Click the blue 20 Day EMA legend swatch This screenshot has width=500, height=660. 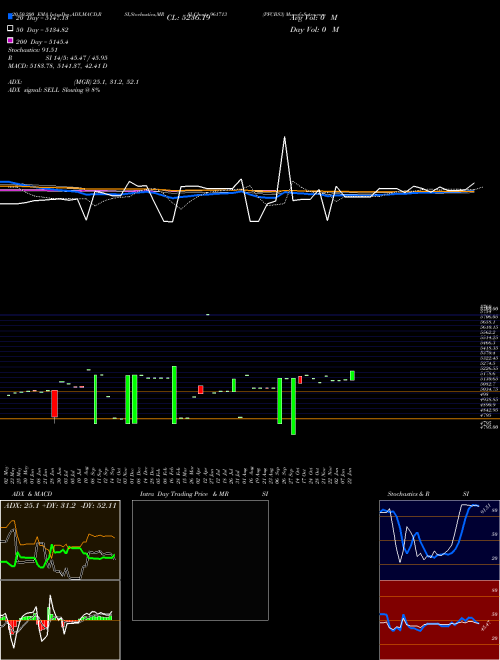[10, 16]
